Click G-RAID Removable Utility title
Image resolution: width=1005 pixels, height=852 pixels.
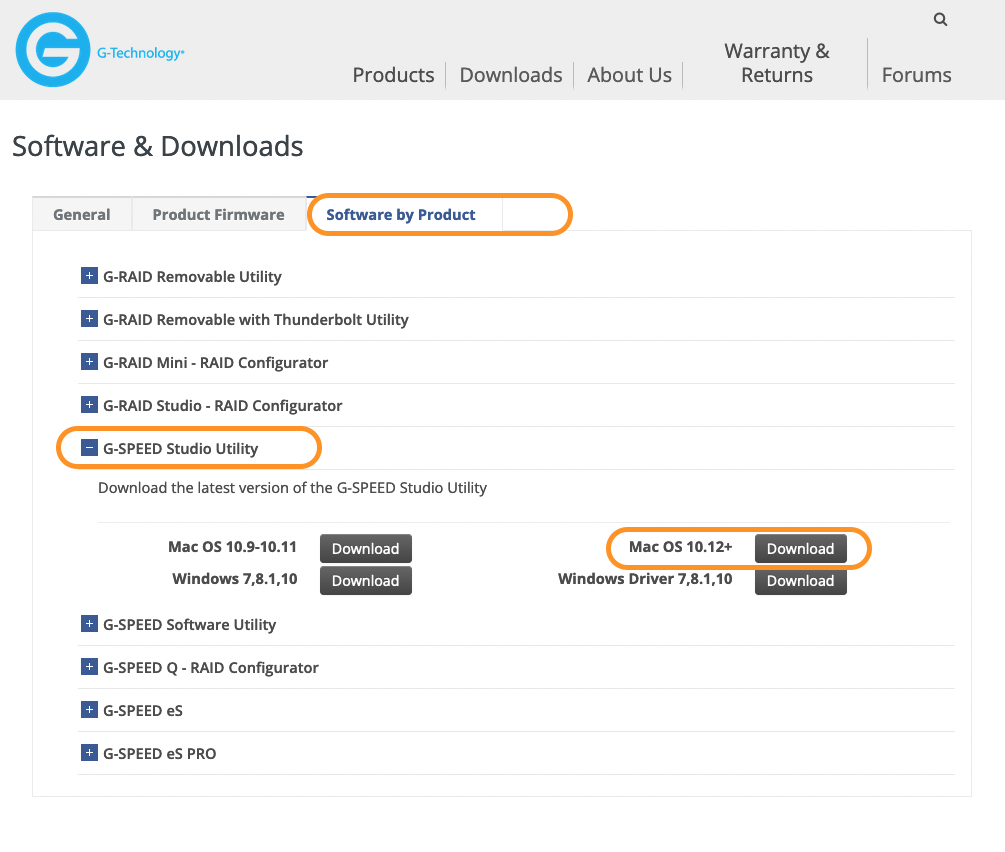192,276
